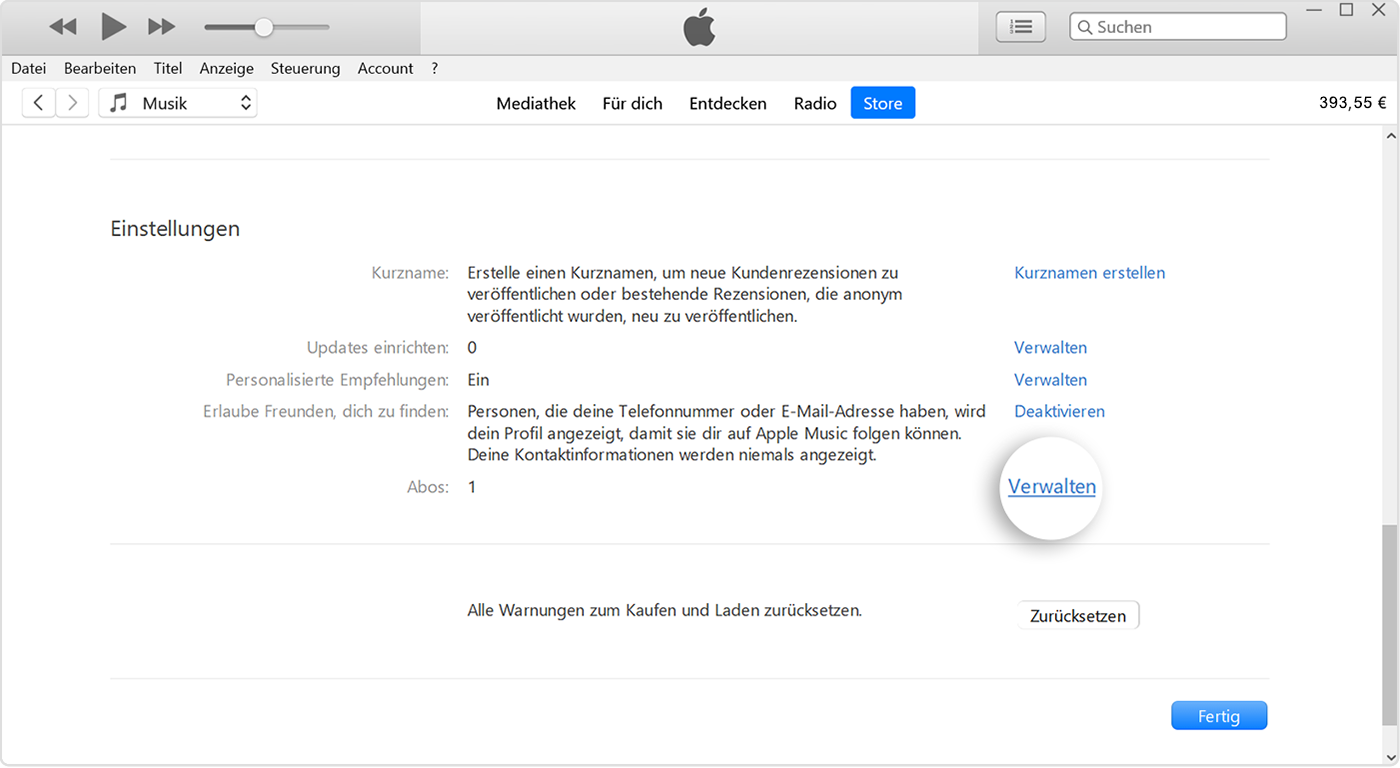The width and height of the screenshot is (1400, 768).
Task: Switch to the Radio tab
Action: pos(815,102)
